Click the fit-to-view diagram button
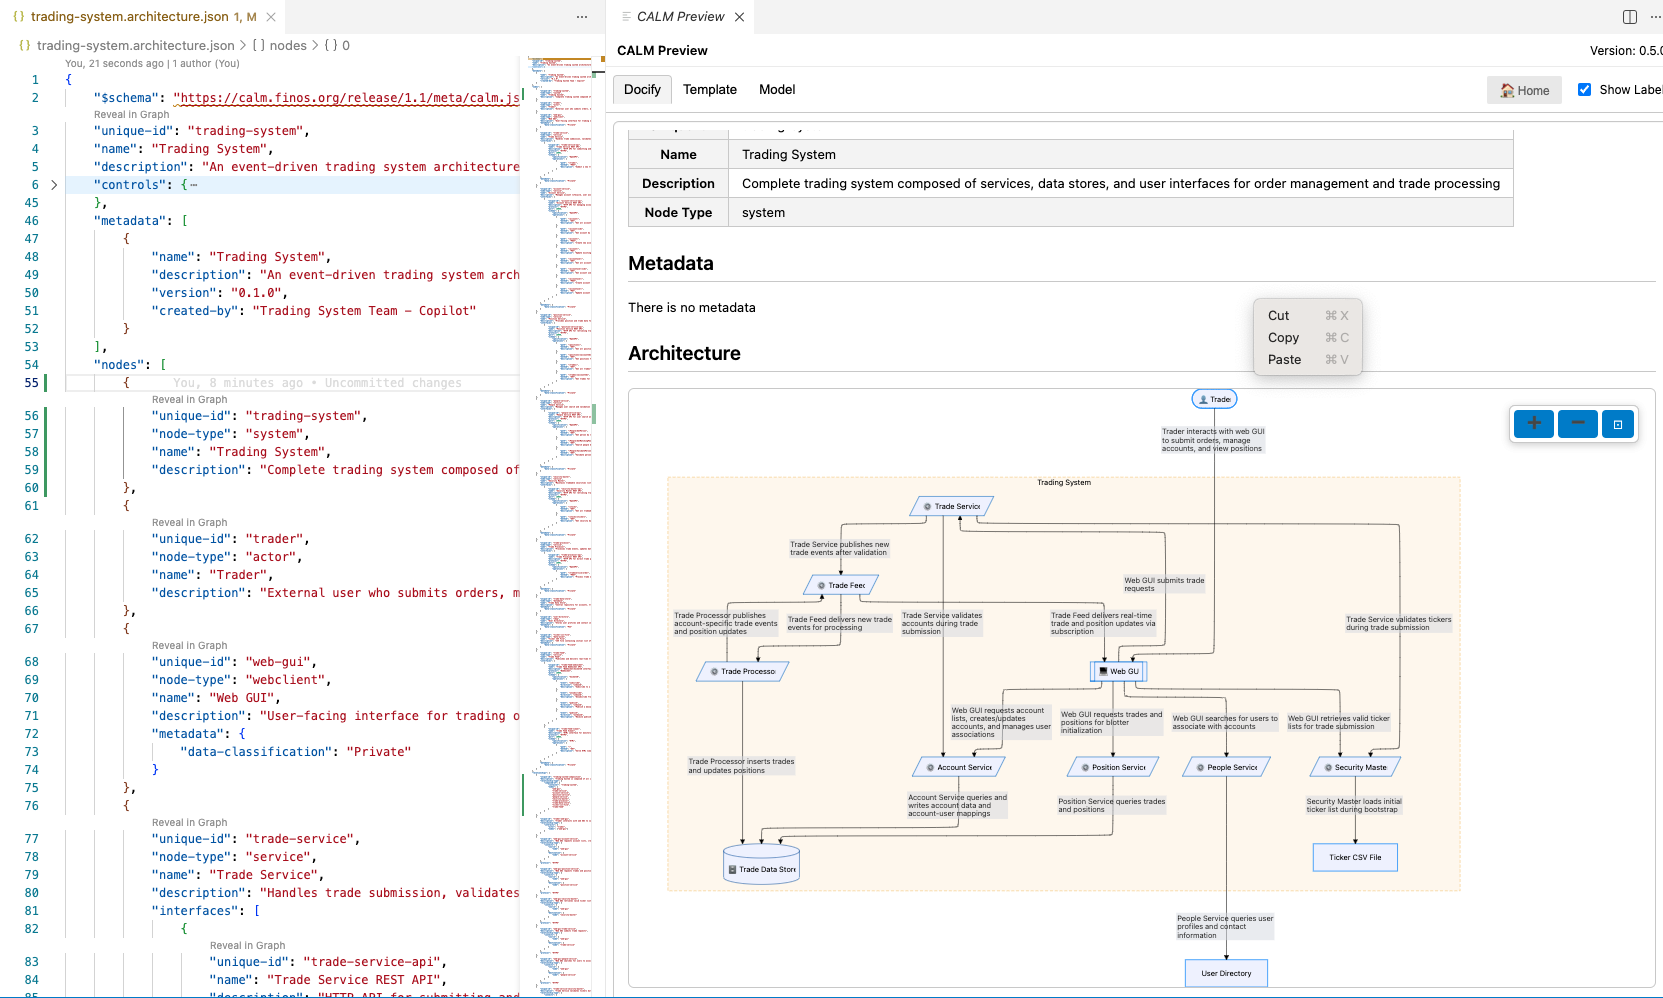The height and width of the screenshot is (998, 1663). [1617, 424]
